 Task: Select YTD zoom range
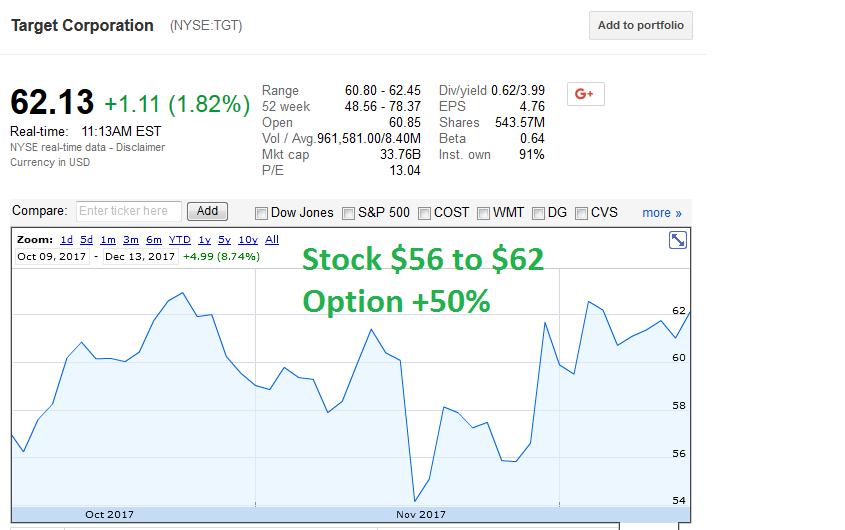pos(179,240)
